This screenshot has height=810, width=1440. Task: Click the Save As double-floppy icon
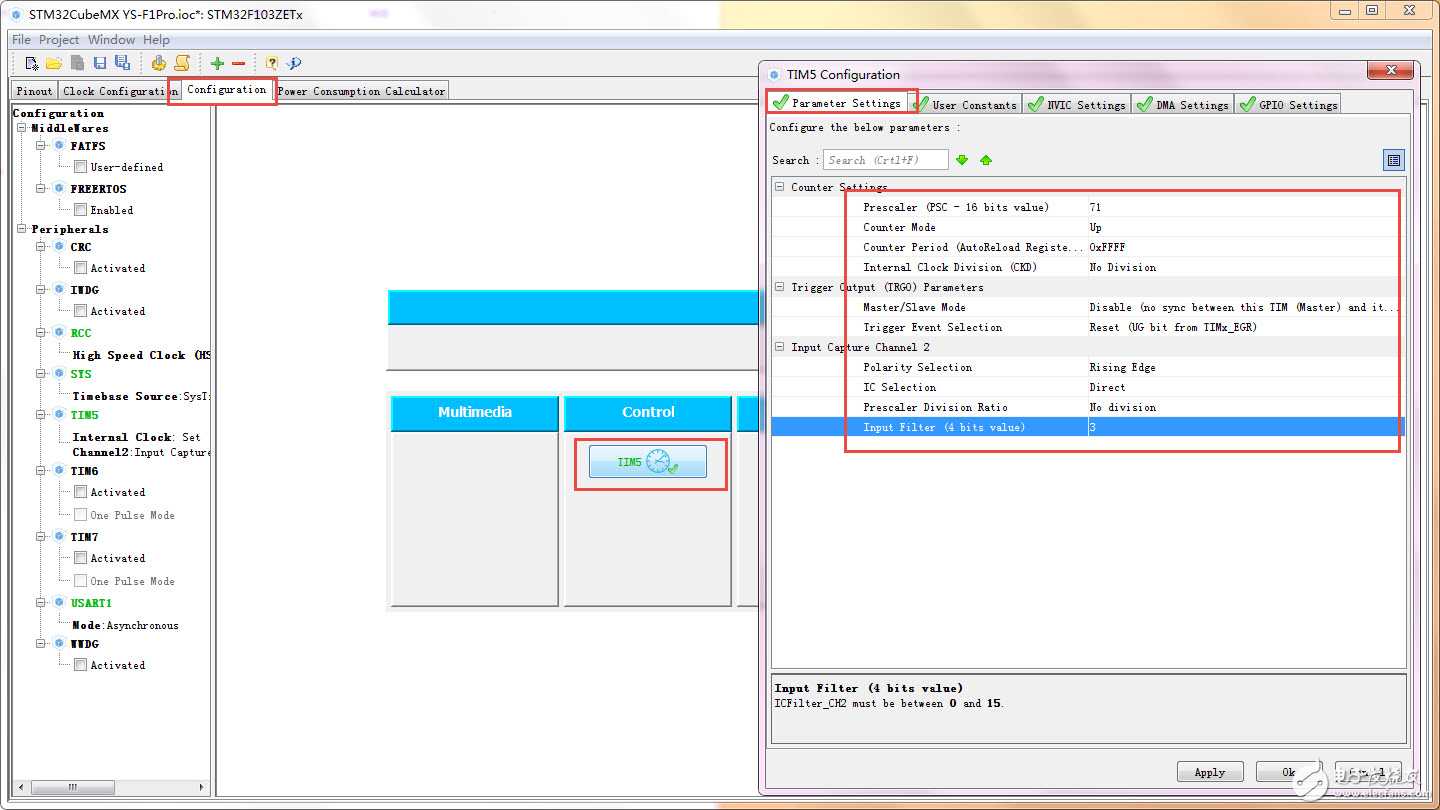tap(122, 63)
